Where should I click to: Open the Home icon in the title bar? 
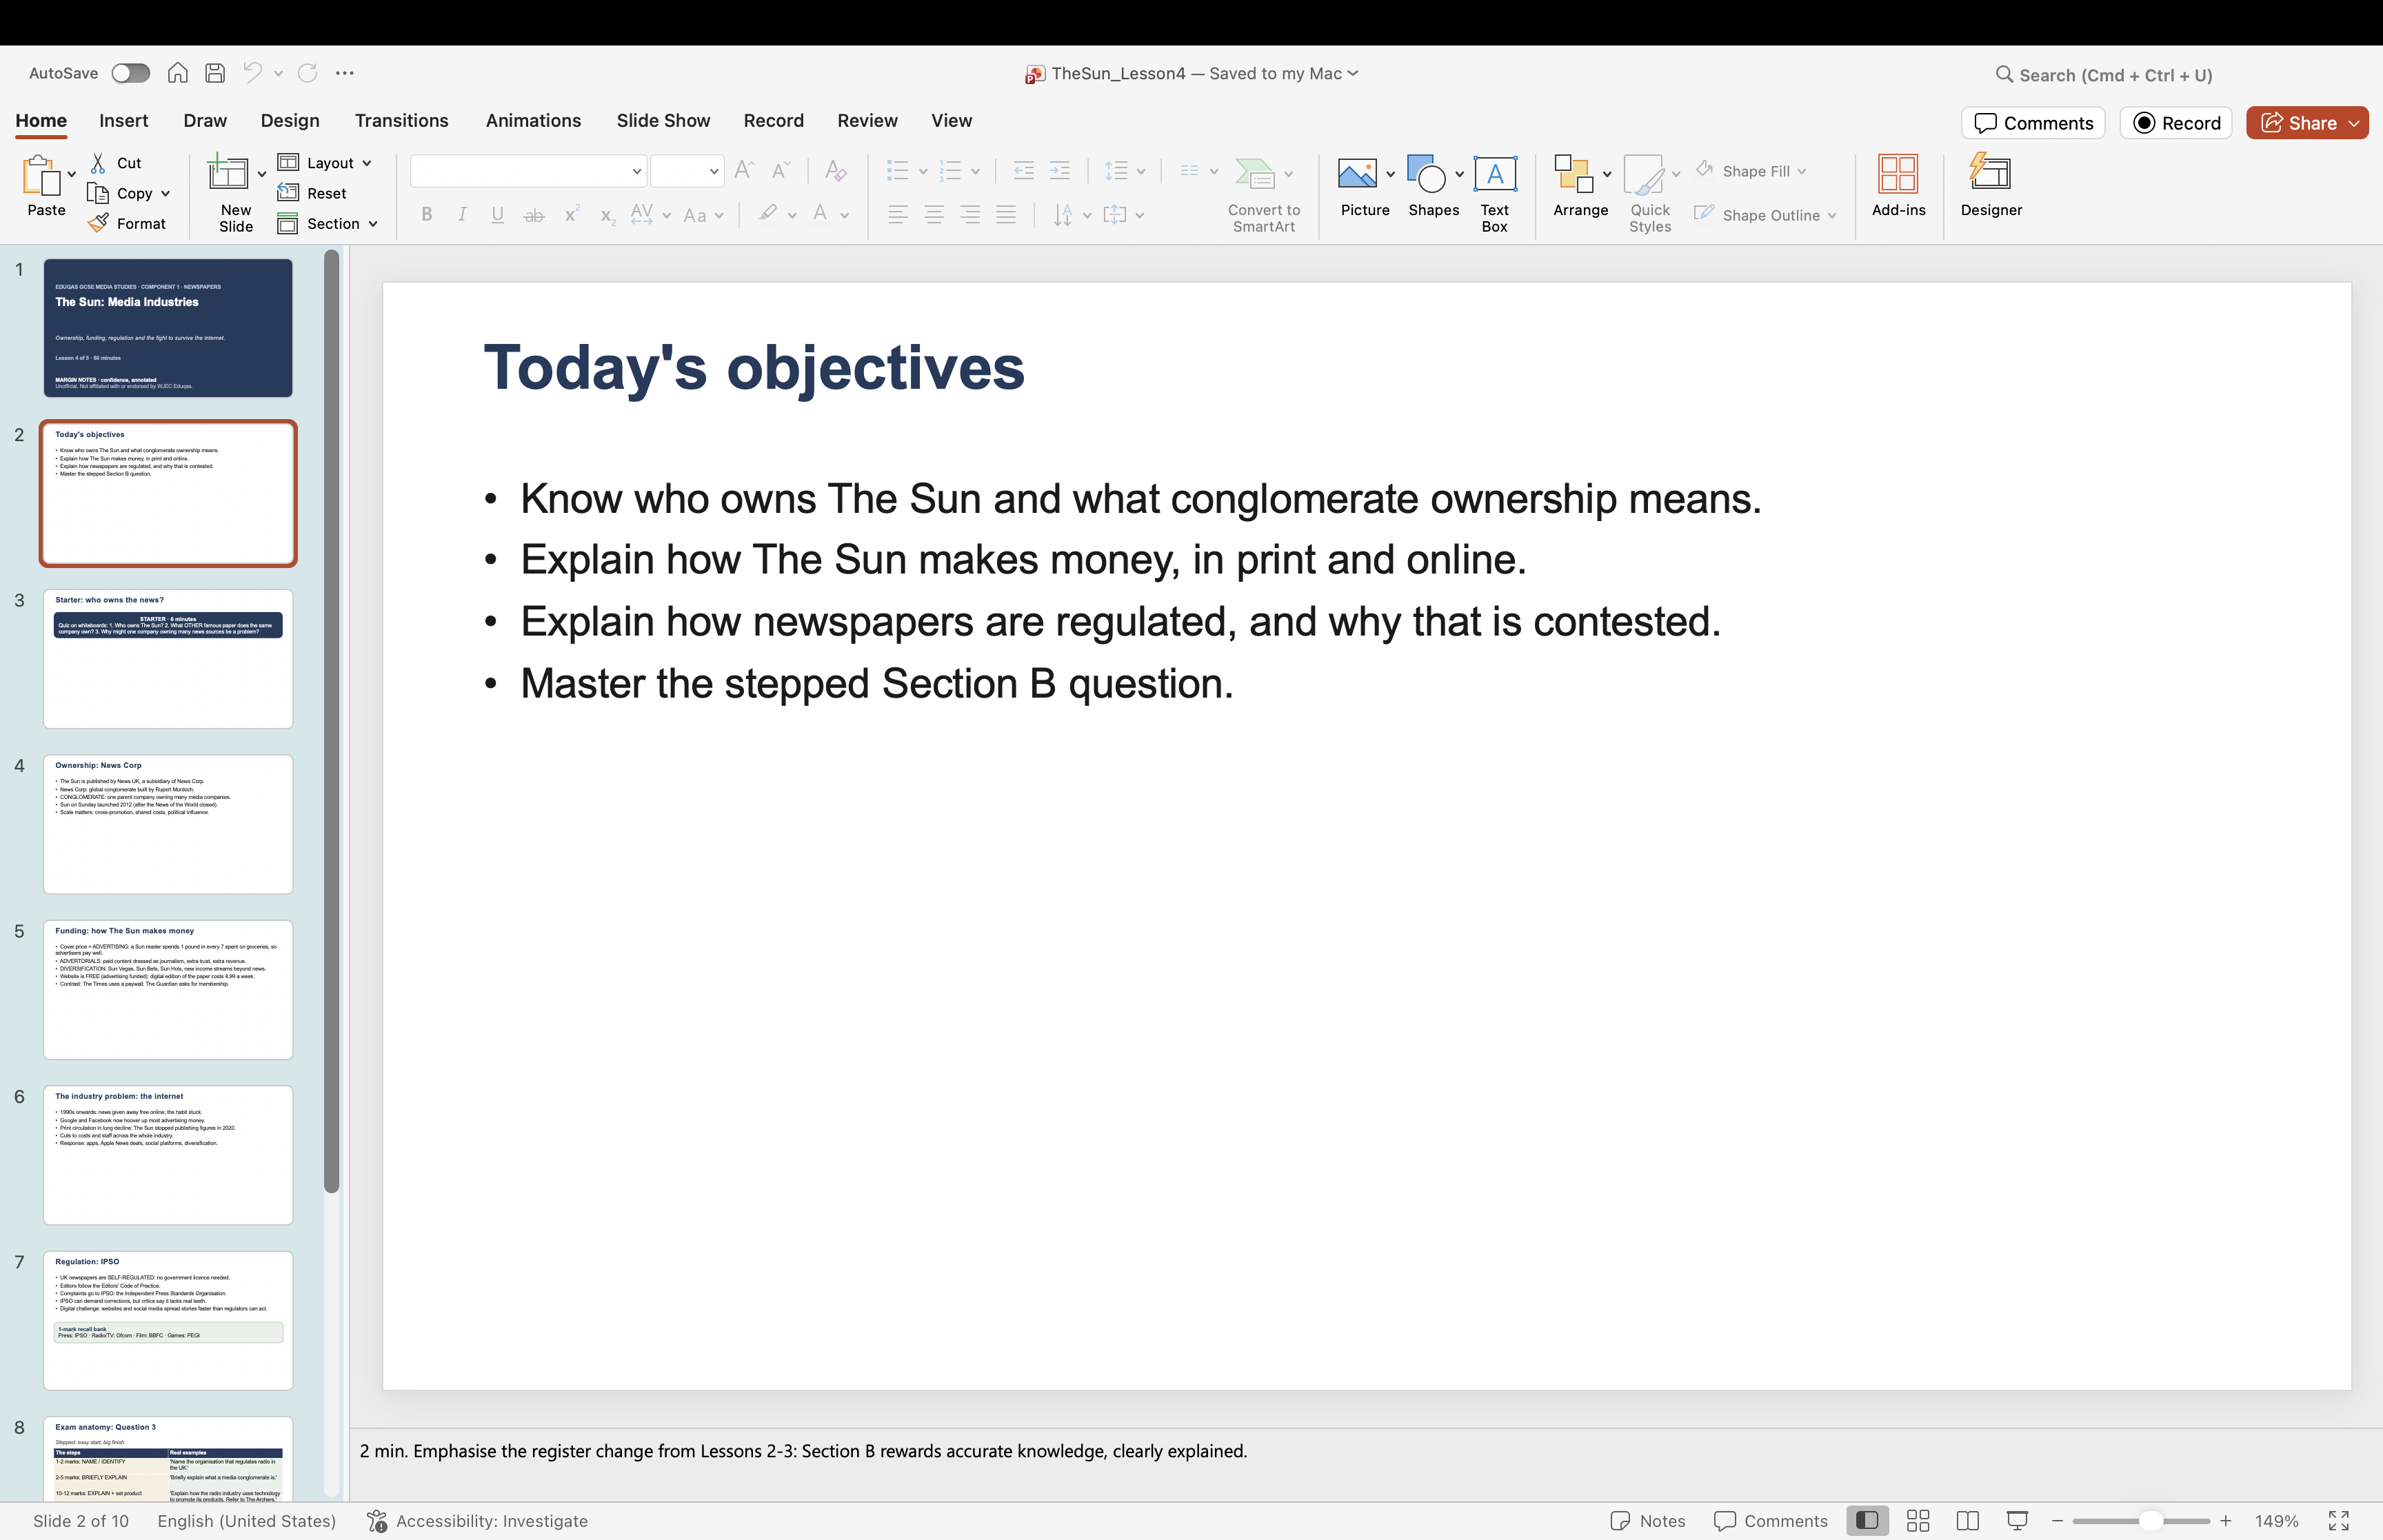pyautogui.click(x=177, y=73)
